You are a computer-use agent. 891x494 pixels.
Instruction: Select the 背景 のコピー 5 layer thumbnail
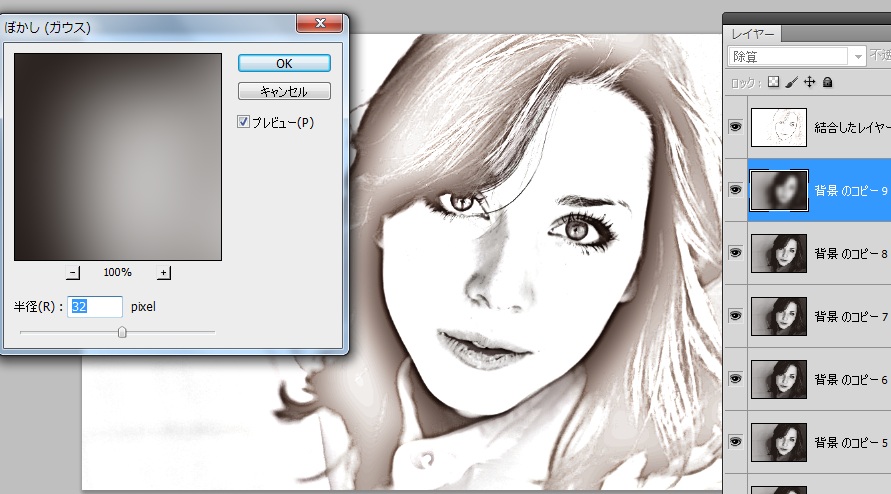tap(779, 442)
